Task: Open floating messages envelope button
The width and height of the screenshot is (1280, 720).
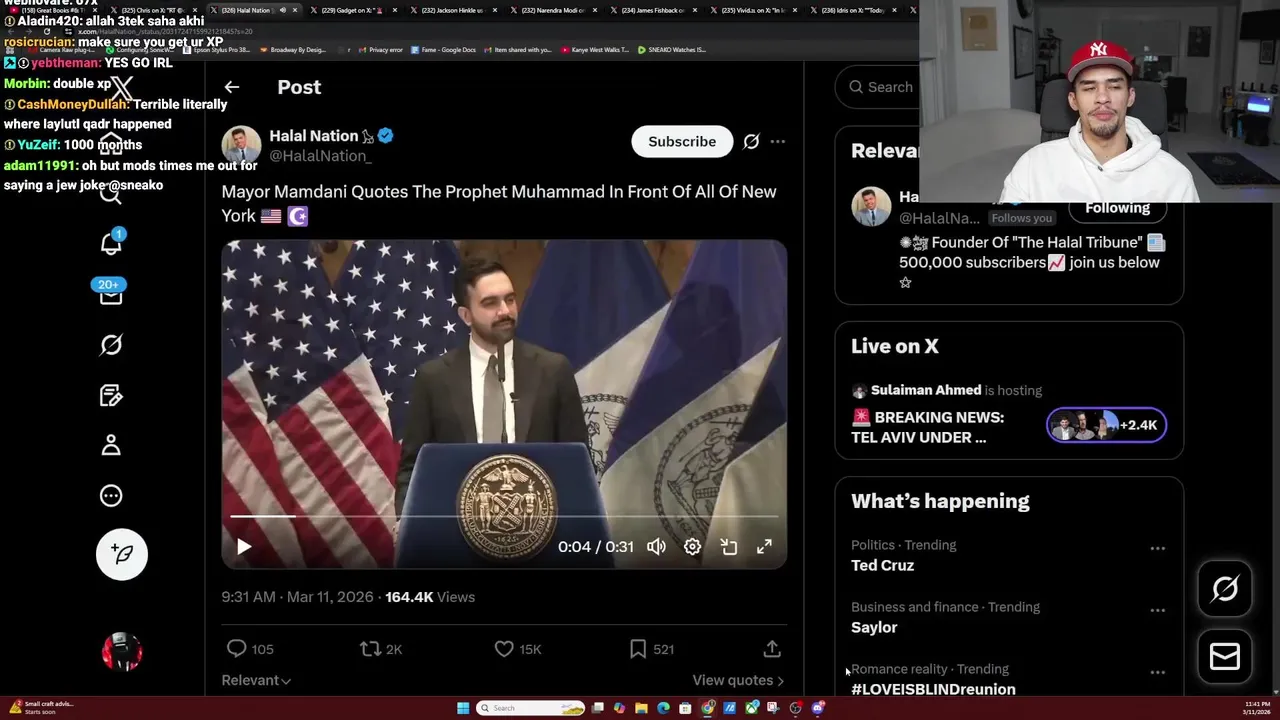Action: (1225, 656)
